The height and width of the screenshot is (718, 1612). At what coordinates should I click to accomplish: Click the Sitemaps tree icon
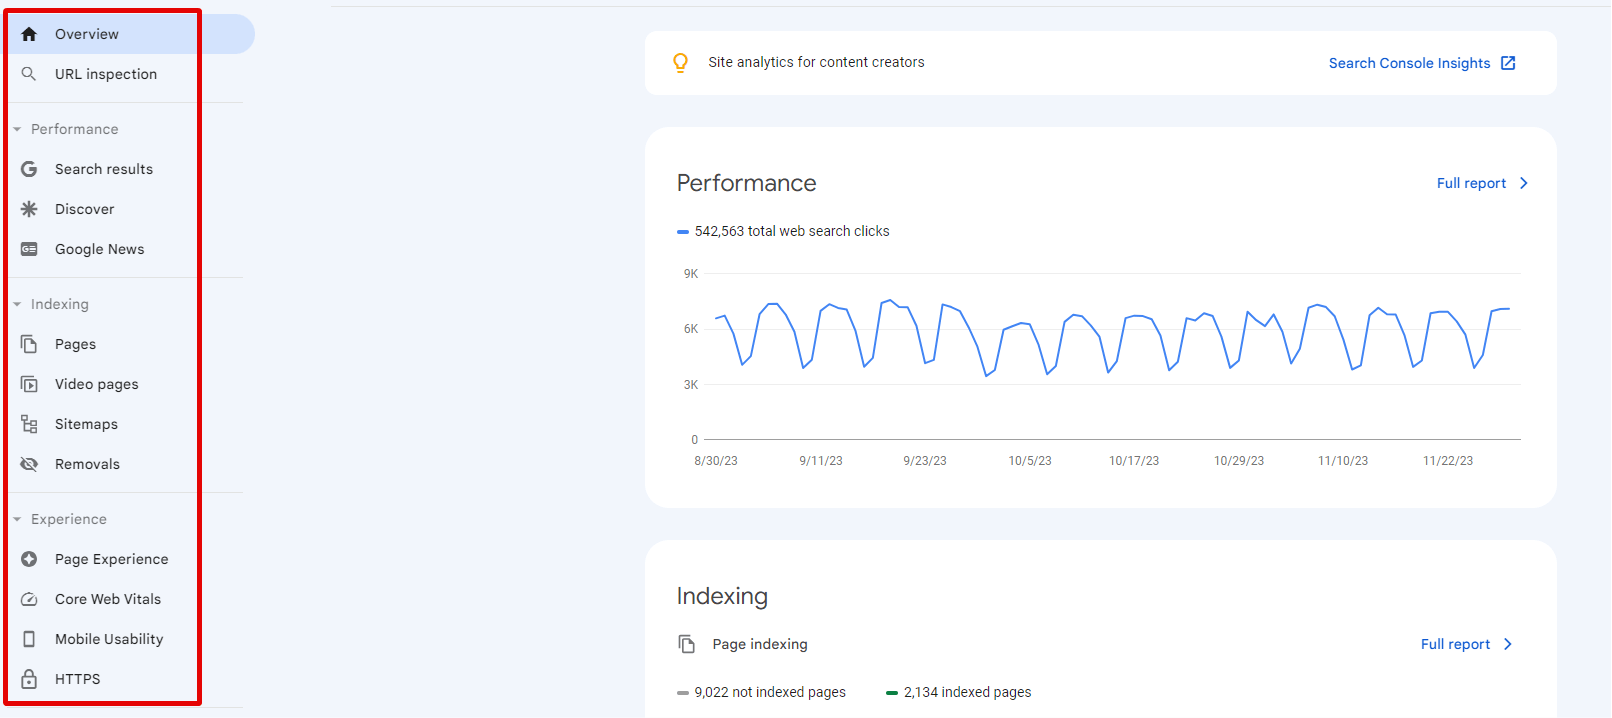(29, 424)
